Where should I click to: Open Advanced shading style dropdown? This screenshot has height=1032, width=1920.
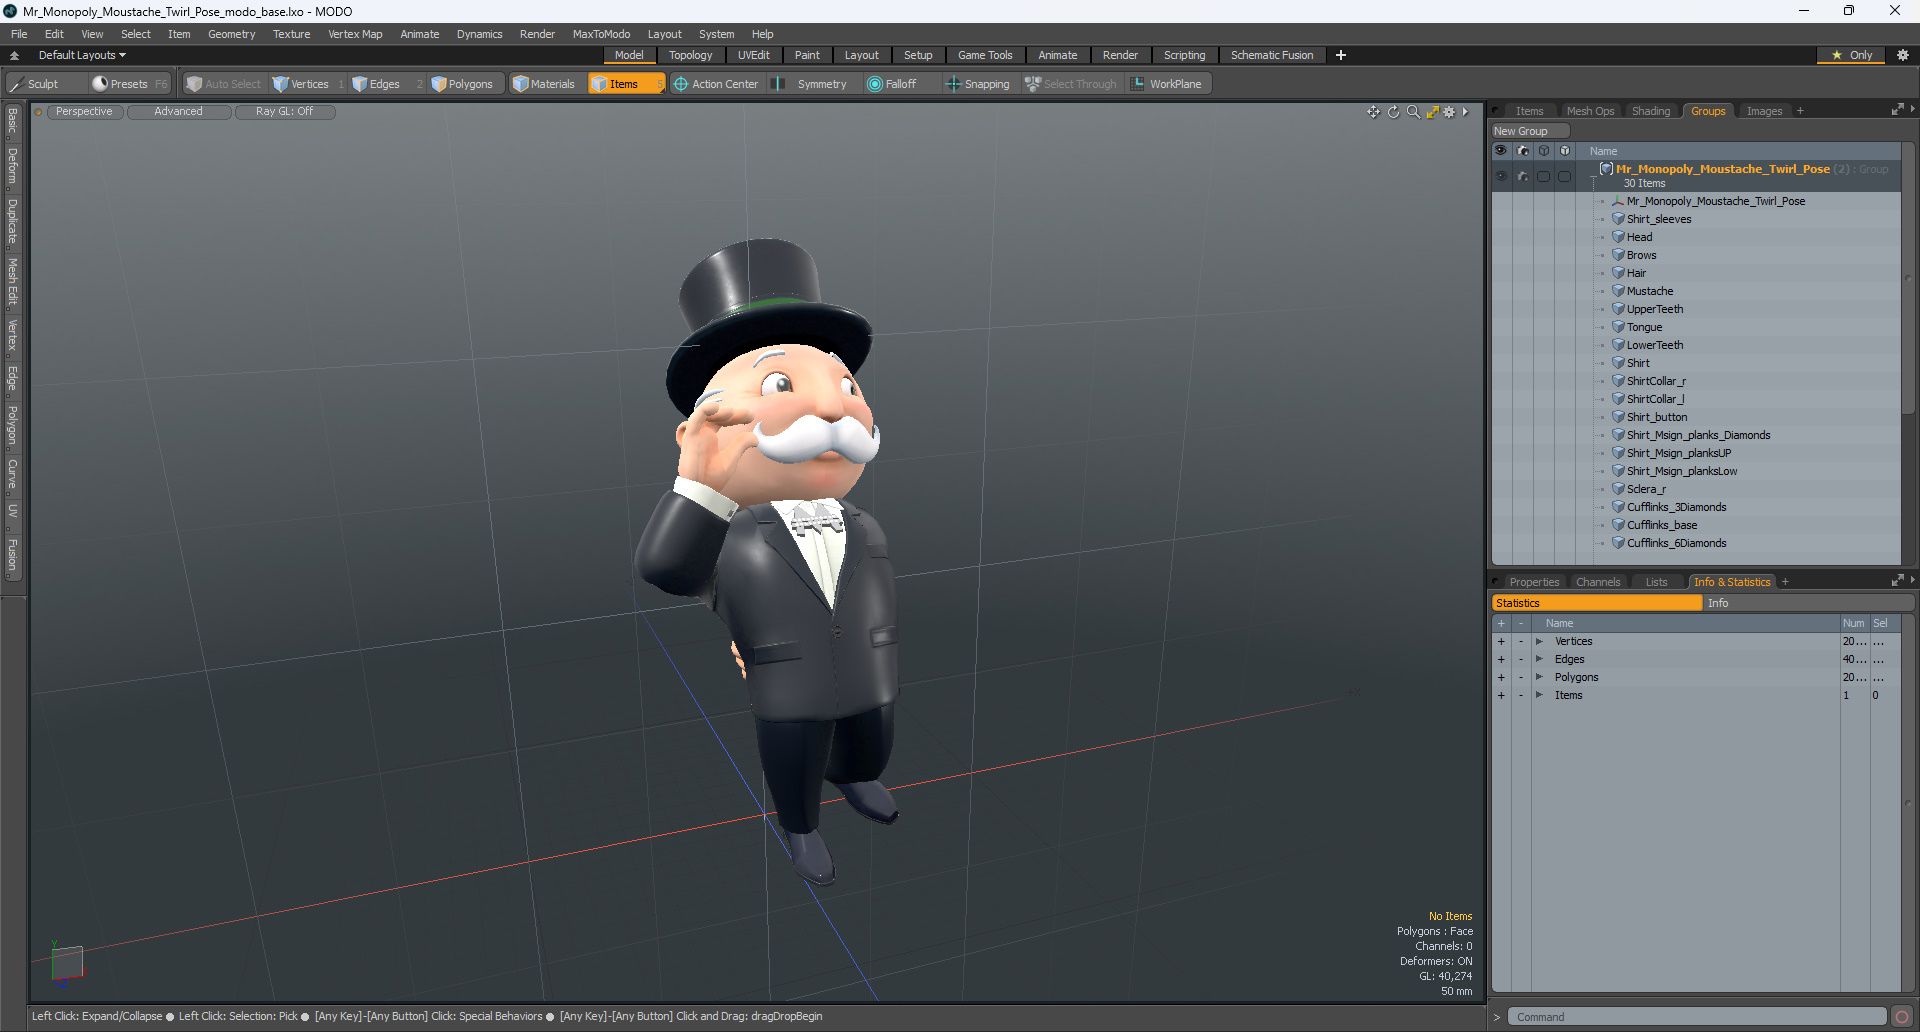pyautogui.click(x=178, y=112)
